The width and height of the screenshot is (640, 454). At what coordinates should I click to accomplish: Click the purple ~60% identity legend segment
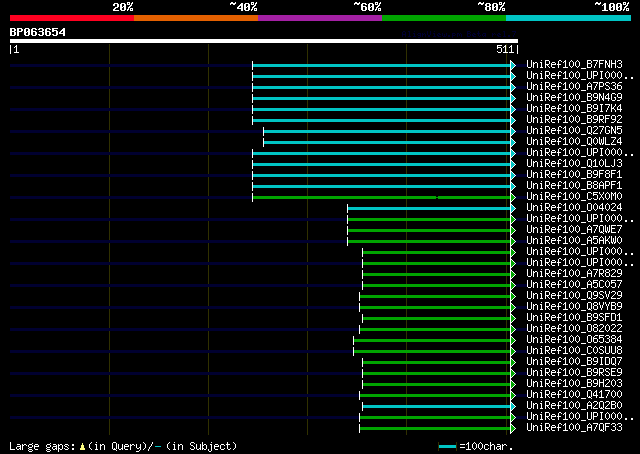(320, 18)
